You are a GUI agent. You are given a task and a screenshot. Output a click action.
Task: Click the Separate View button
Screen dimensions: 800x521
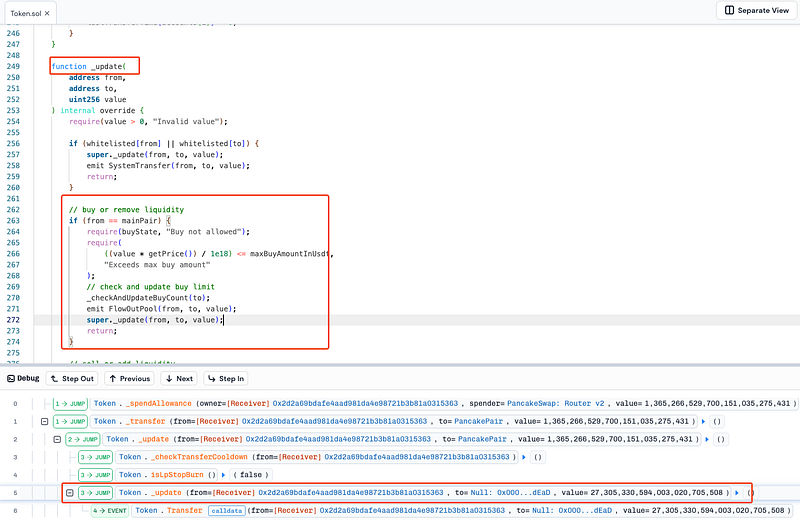point(756,10)
